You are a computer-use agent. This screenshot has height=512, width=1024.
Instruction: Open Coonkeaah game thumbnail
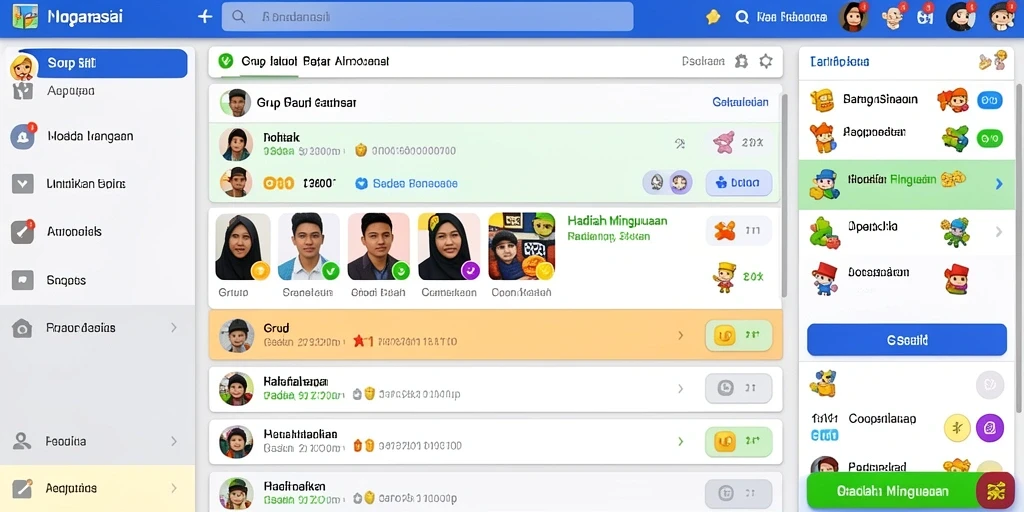tap(521, 247)
